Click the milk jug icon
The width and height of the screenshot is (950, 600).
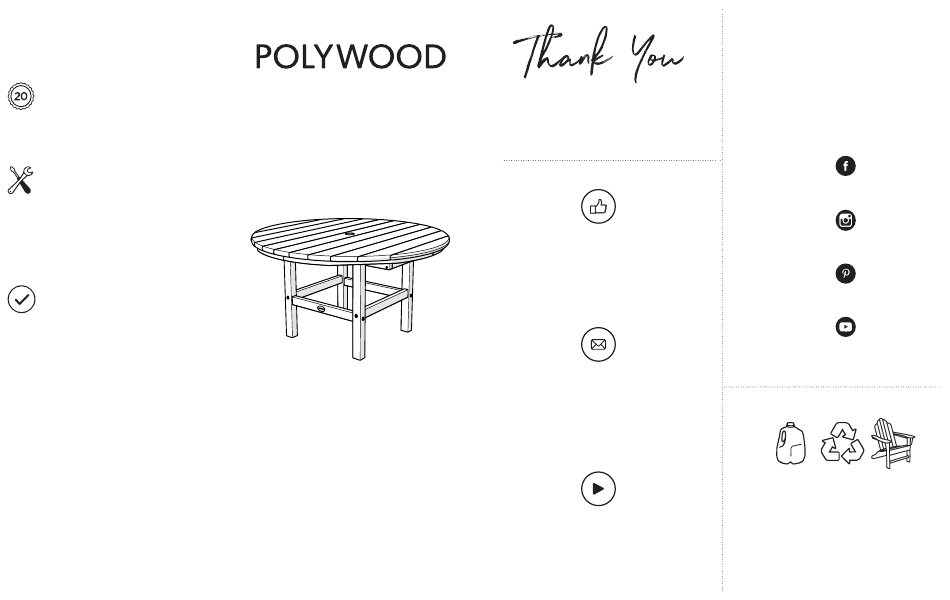(x=791, y=444)
